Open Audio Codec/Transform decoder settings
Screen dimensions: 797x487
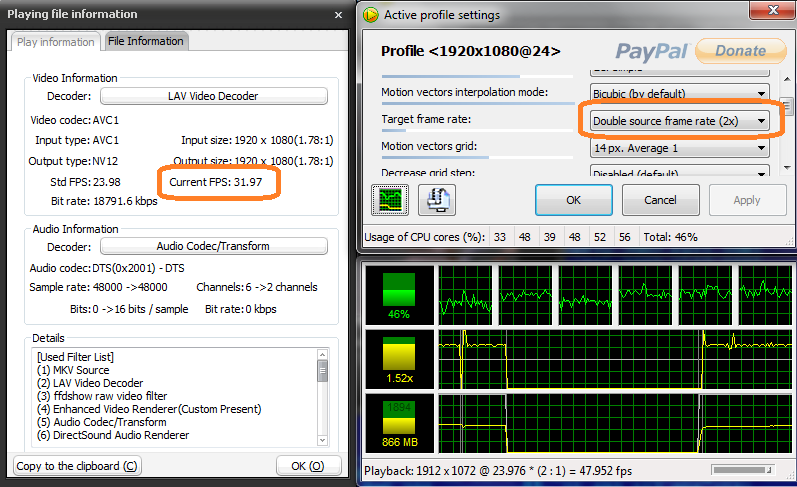coord(214,246)
